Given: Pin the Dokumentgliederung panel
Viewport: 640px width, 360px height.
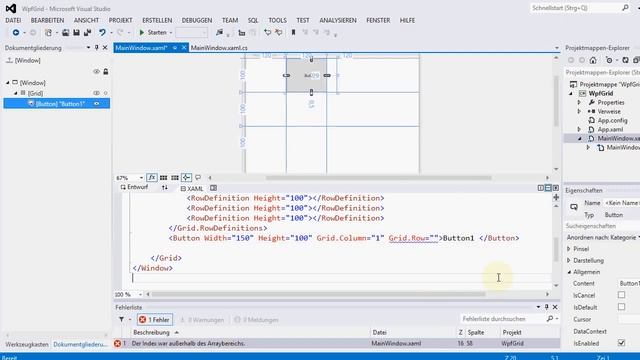Looking at the screenshot, I should point(97,48).
